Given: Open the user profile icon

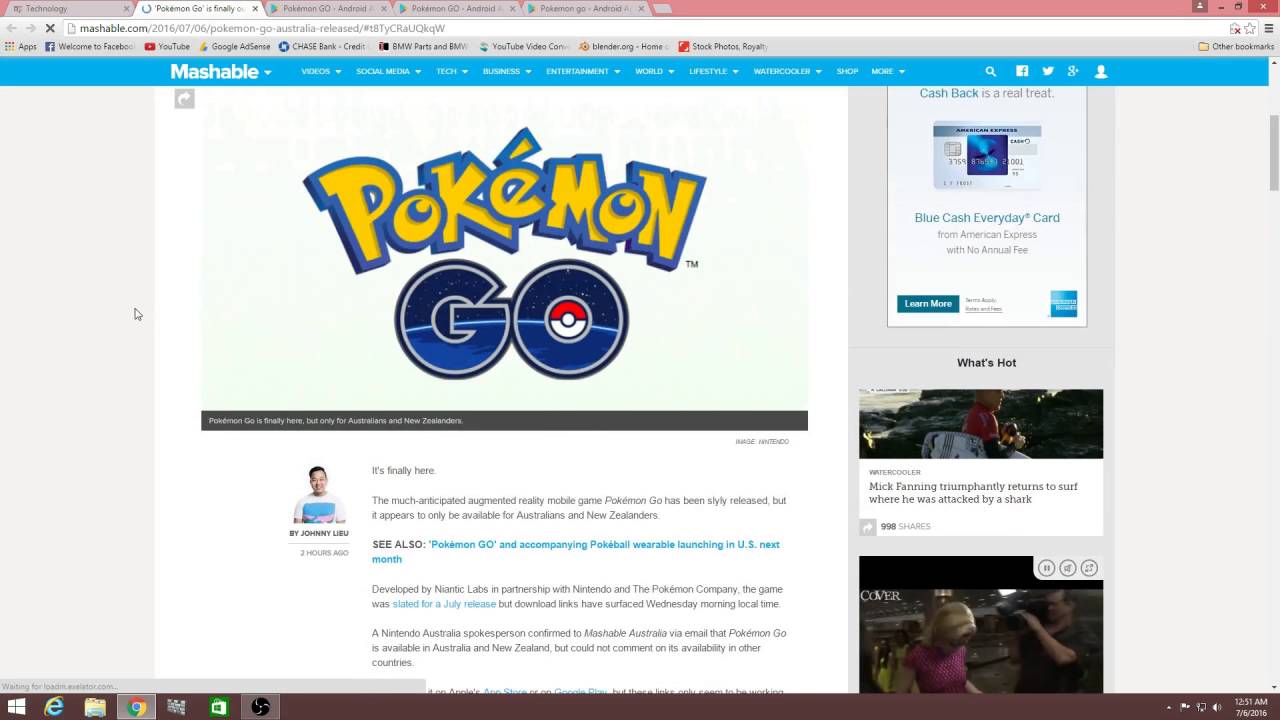Looking at the screenshot, I should point(1101,72).
